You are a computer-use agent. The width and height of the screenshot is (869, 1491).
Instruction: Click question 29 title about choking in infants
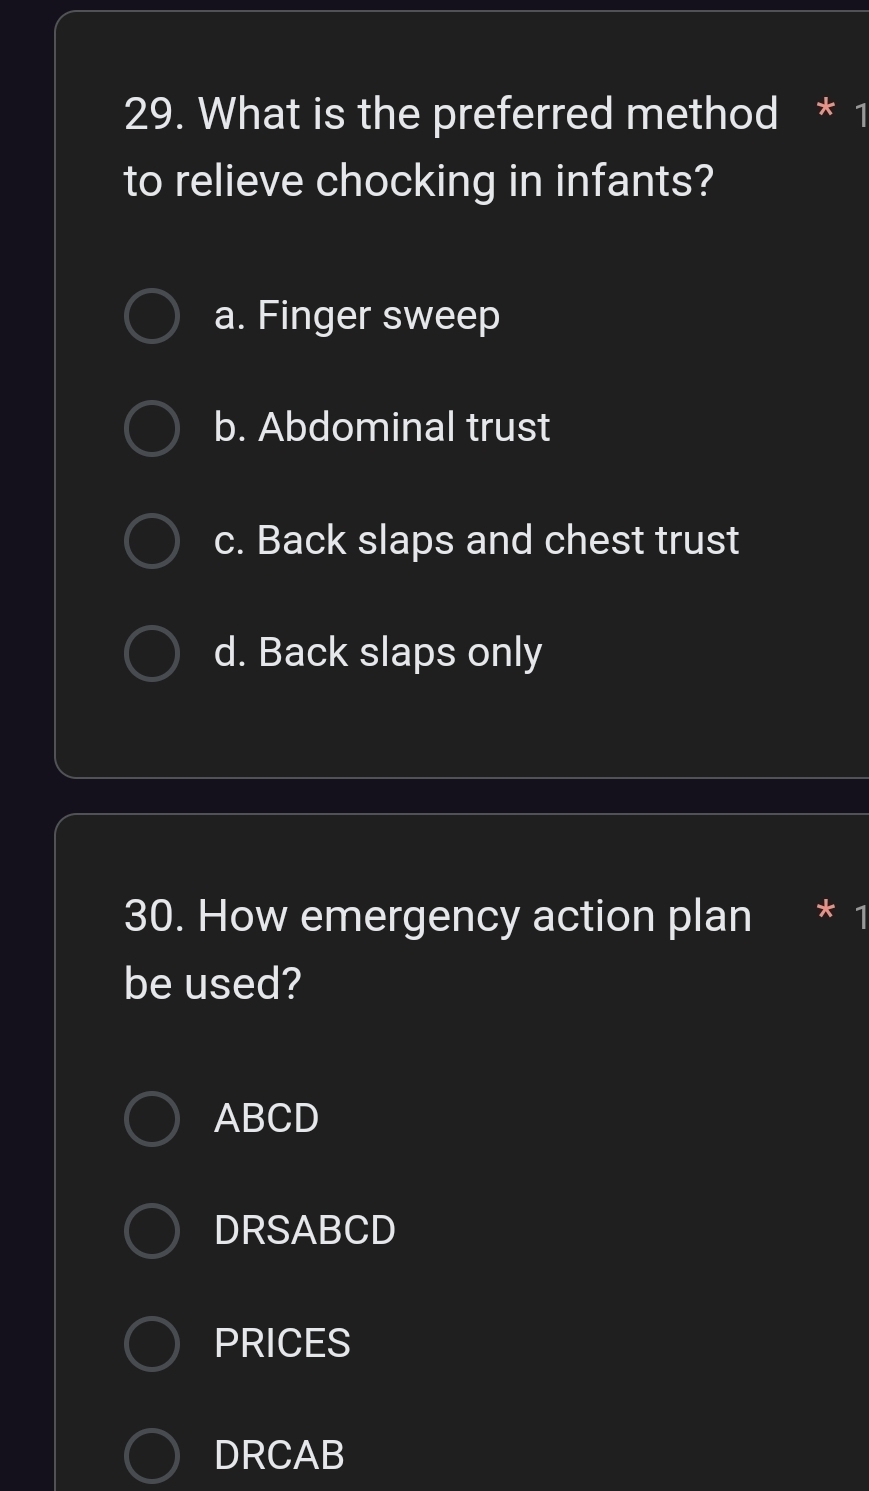[450, 147]
